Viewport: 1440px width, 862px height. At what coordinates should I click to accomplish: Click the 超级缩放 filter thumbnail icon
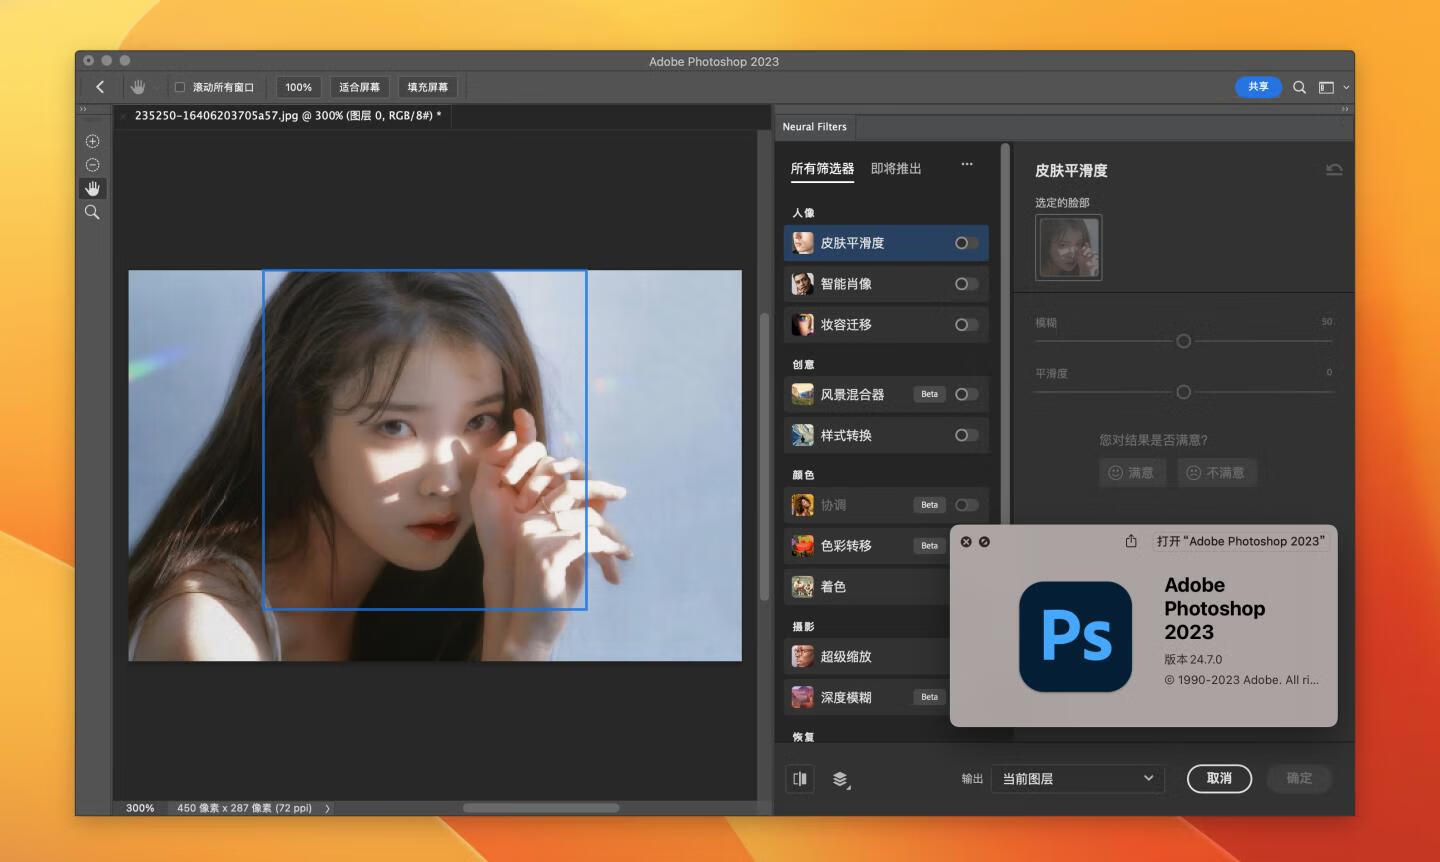pyautogui.click(x=802, y=657)
